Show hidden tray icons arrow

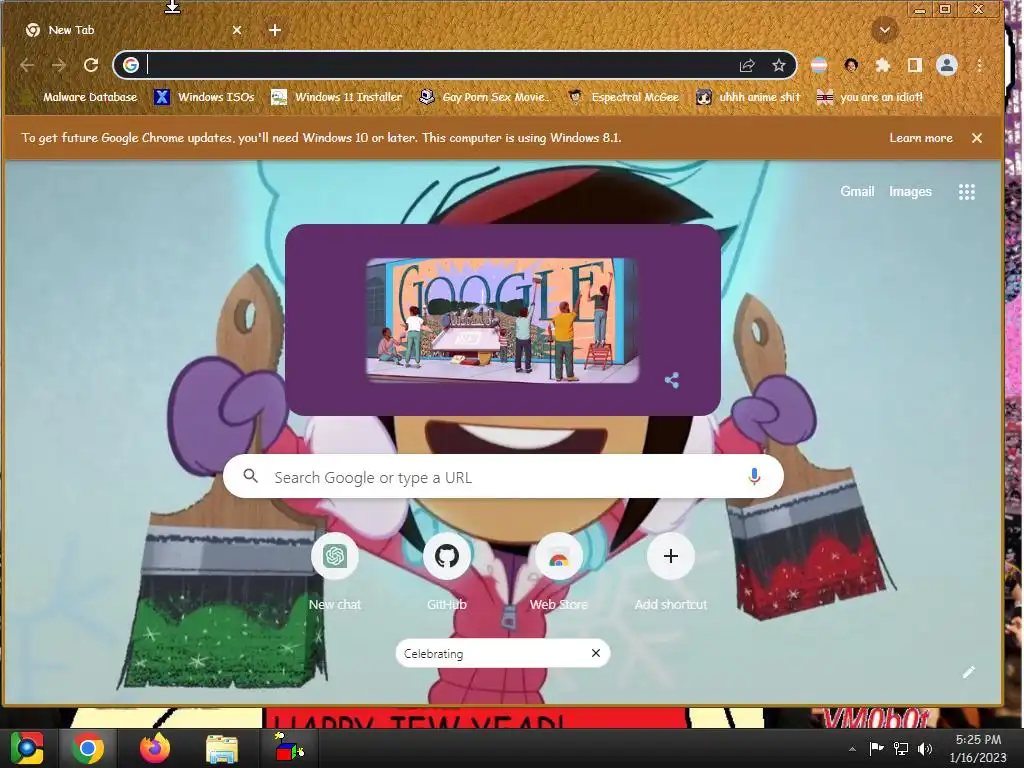click(852, 748)
